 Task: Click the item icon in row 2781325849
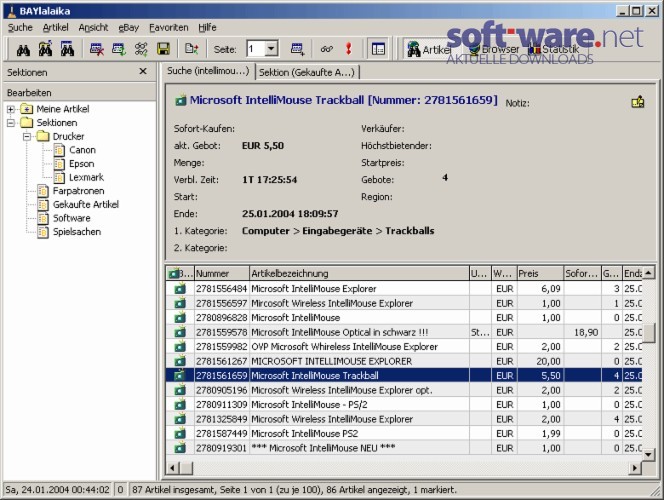pyautogui.click(x=180, y=419)
